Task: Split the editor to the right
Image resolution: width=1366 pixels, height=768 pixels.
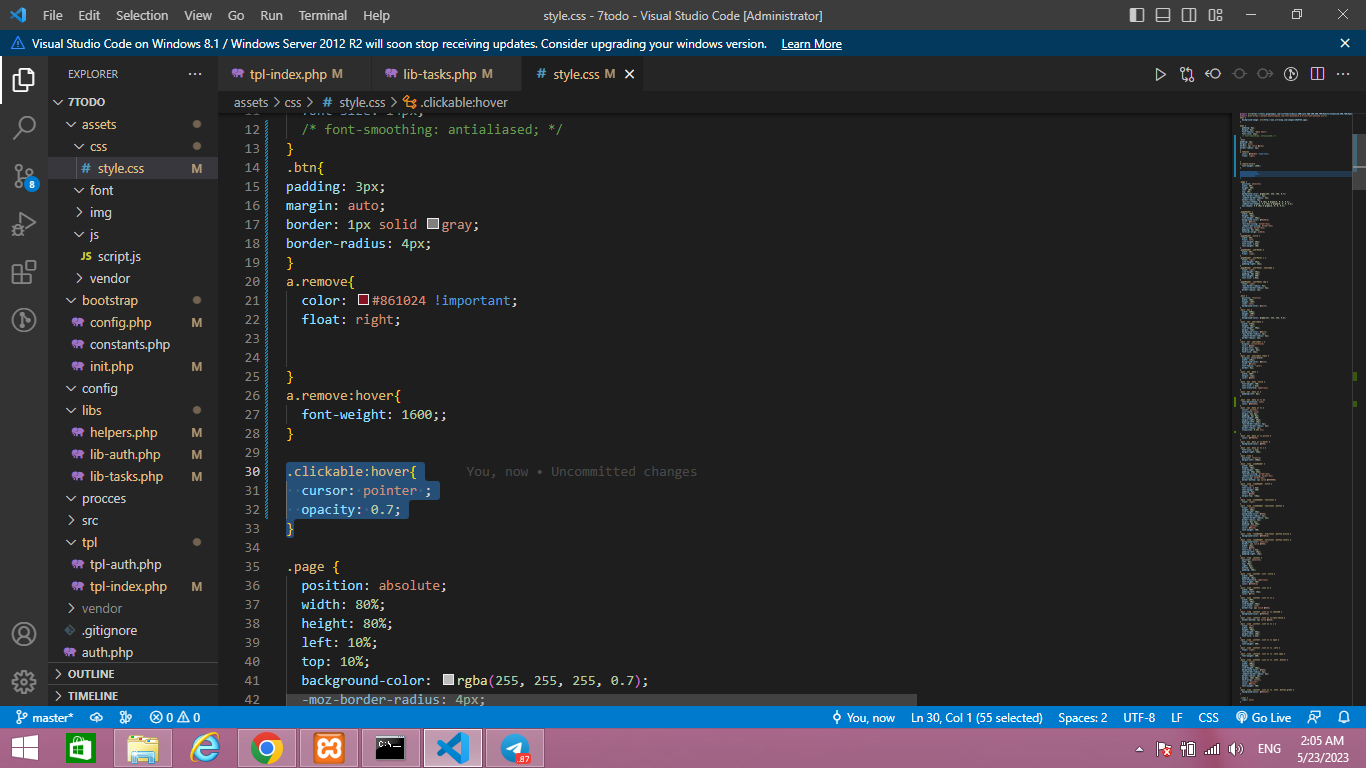Action: [1318, 74]
